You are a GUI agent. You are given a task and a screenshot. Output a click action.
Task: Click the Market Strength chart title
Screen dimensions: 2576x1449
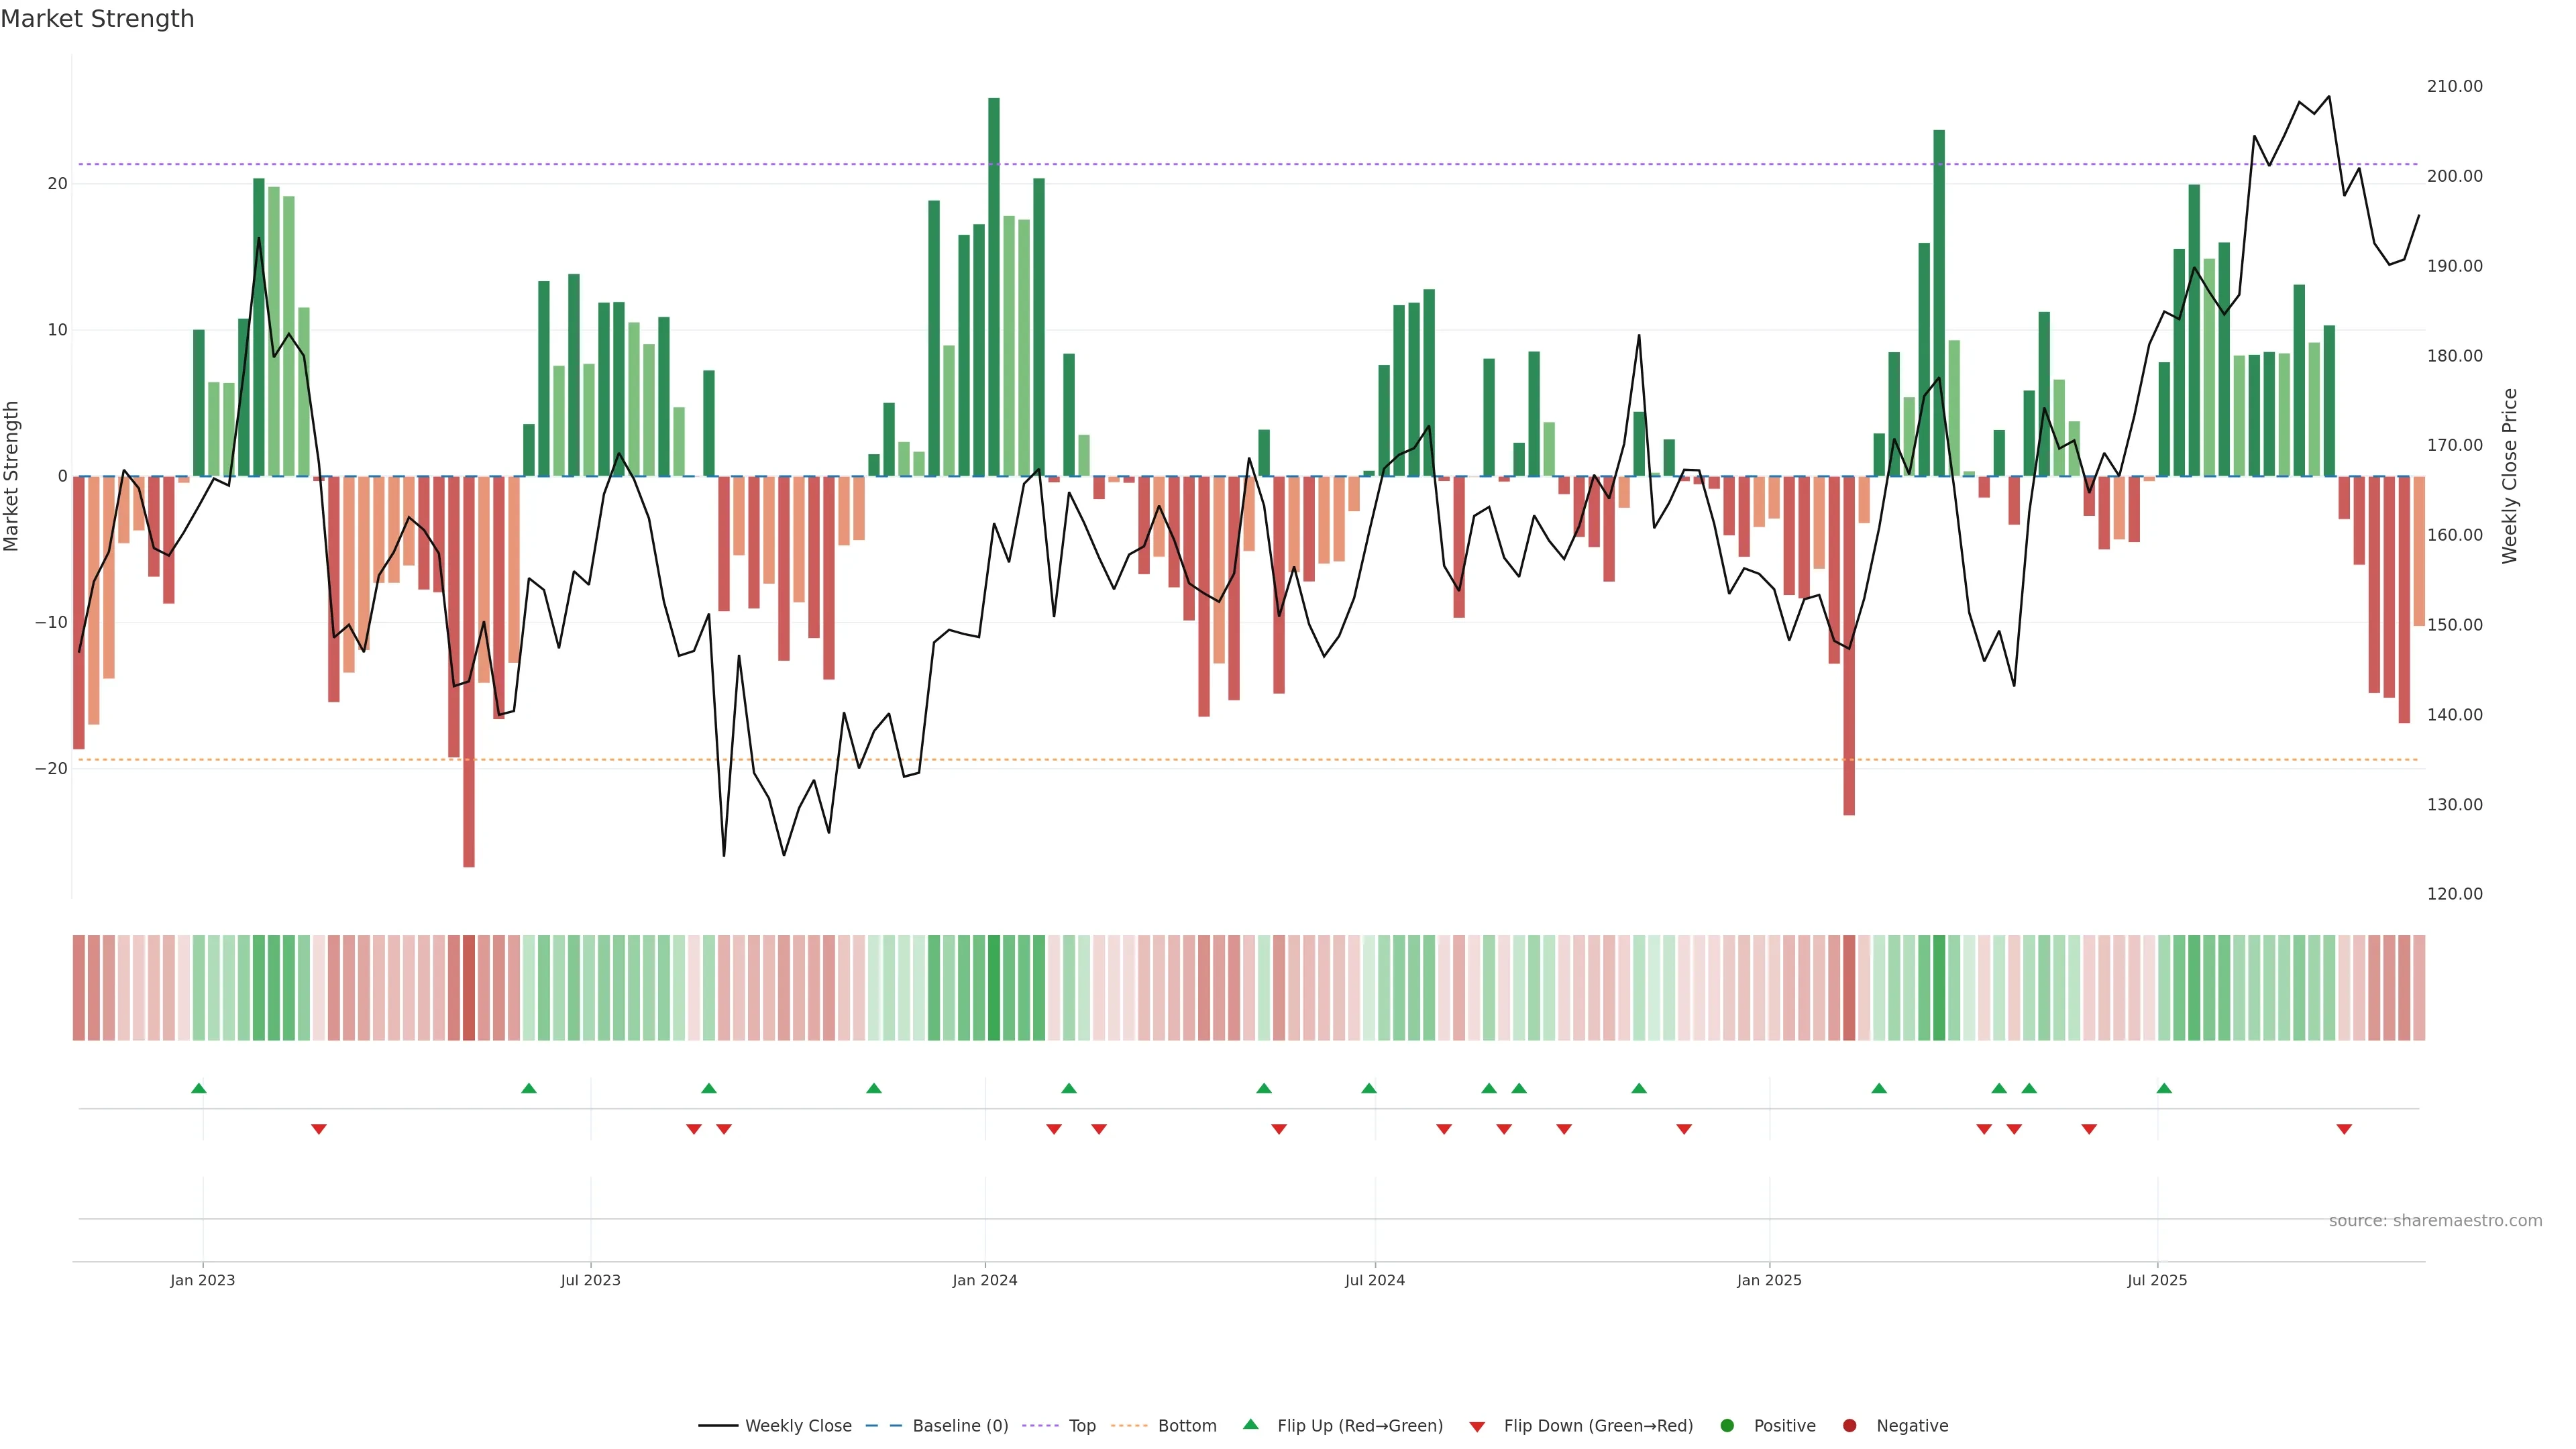click(97, 19)
